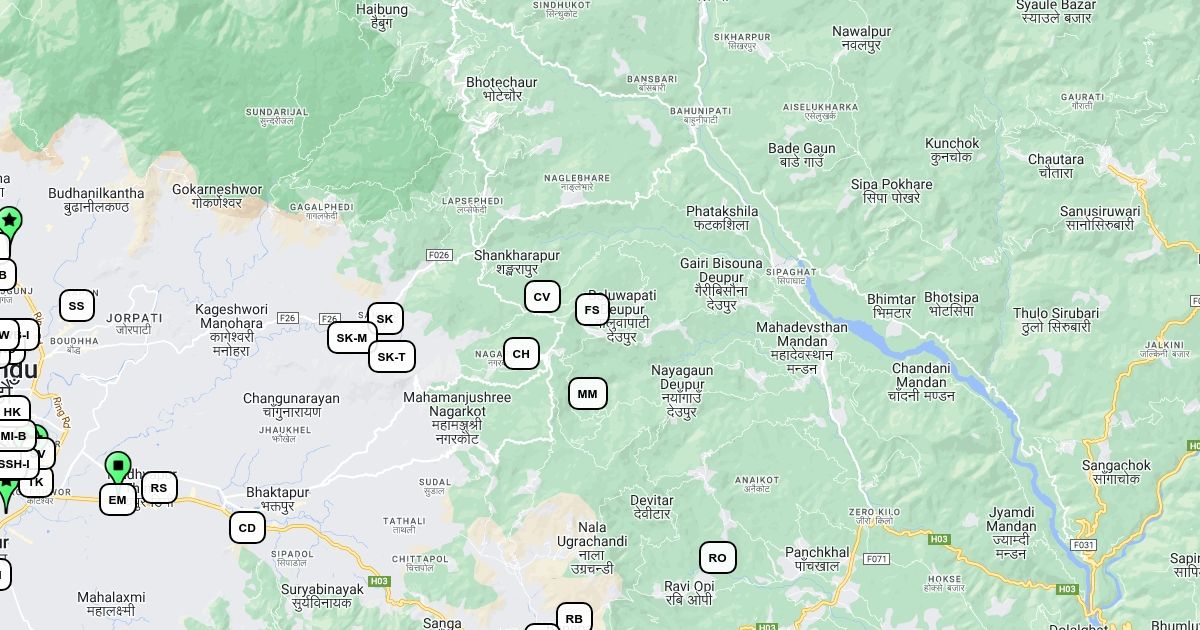
Task: Select the RS map marker
Action: pyautogui.click(x=159, y=488)
